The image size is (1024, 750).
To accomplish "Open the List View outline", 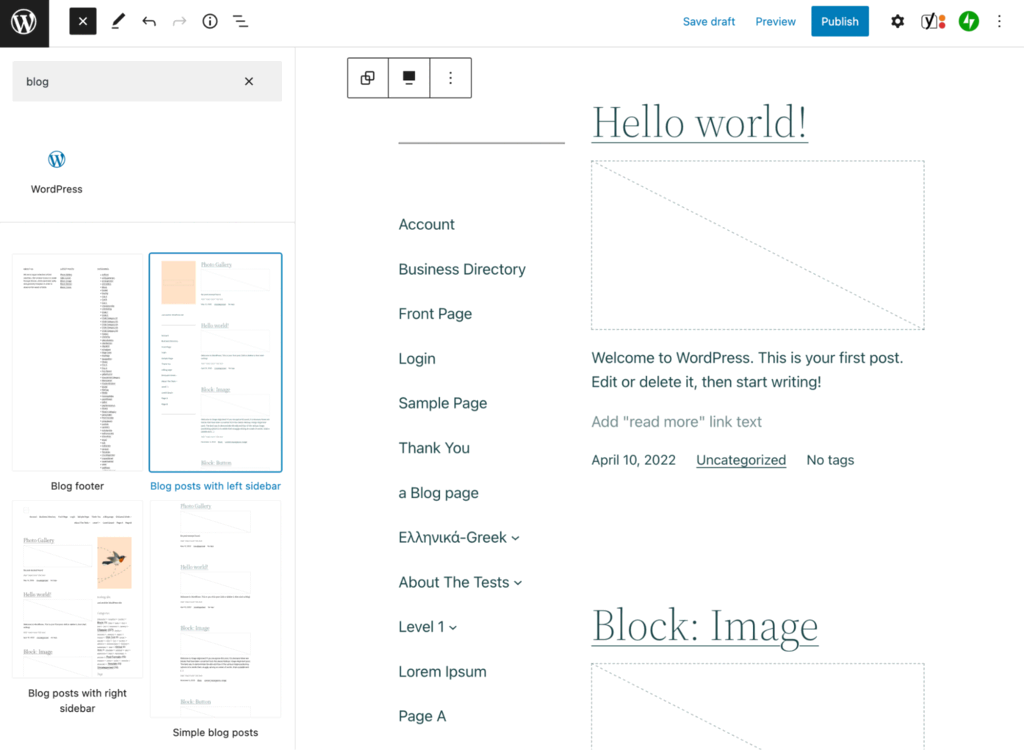I will (x=240, y=22).
